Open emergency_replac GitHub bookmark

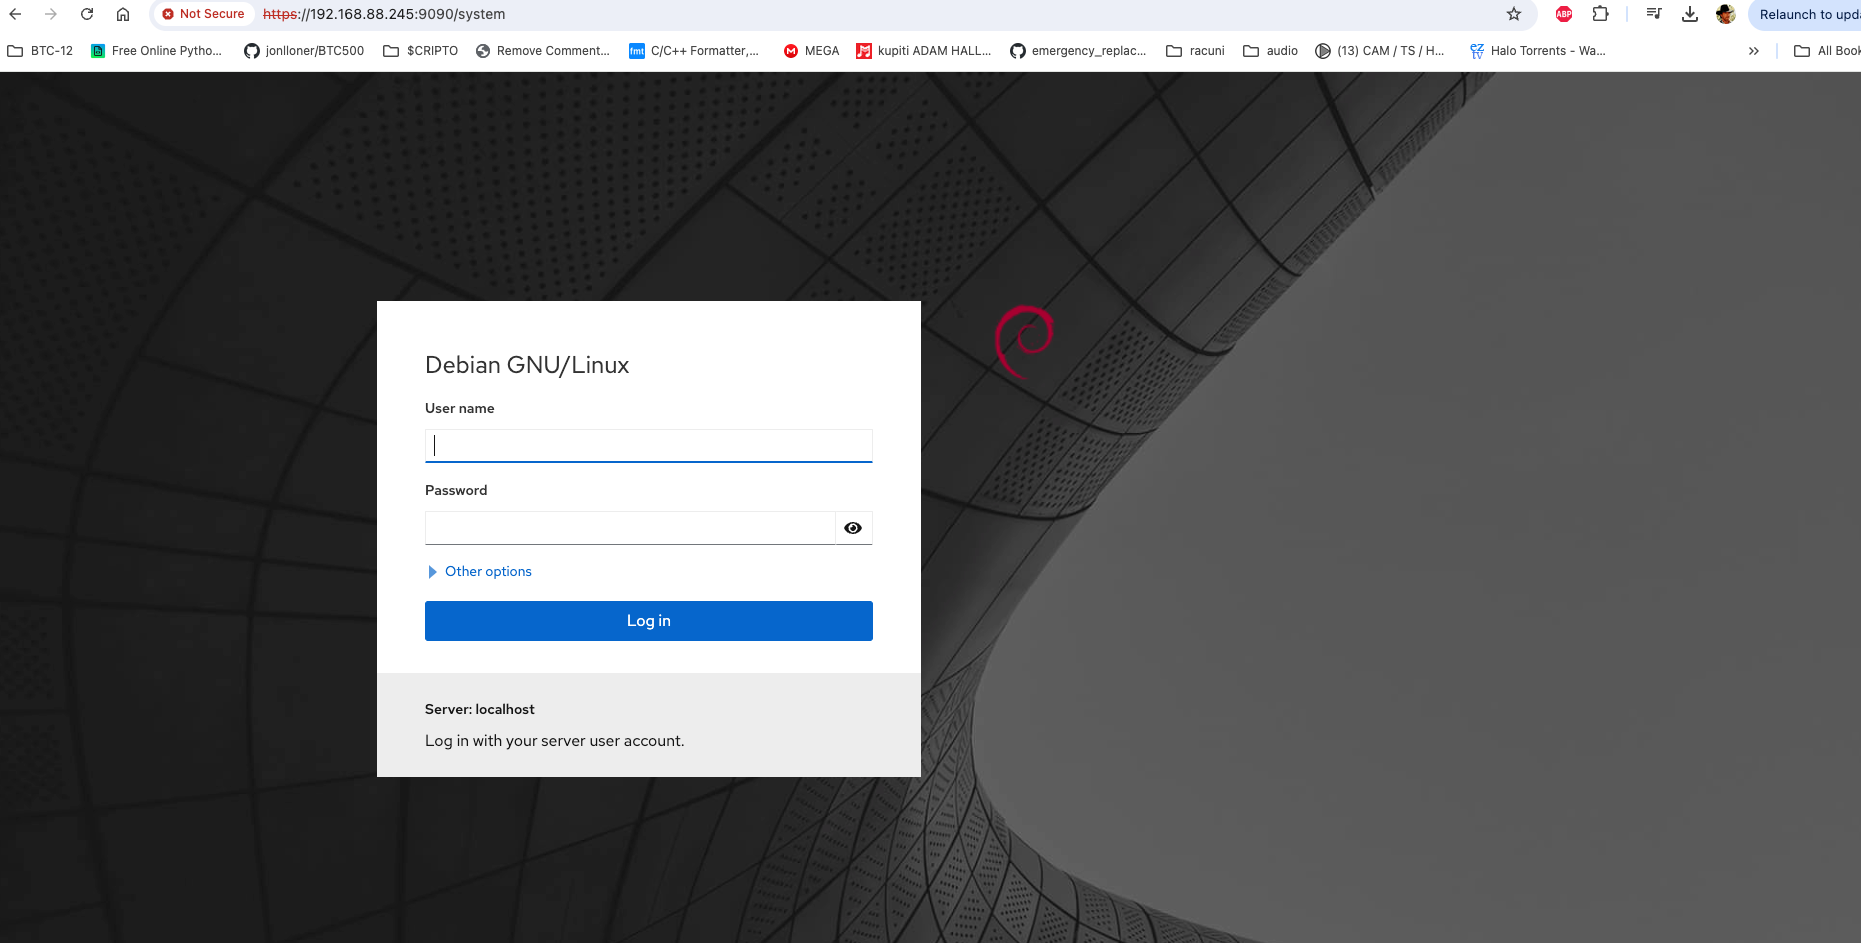coord(1078,51)
